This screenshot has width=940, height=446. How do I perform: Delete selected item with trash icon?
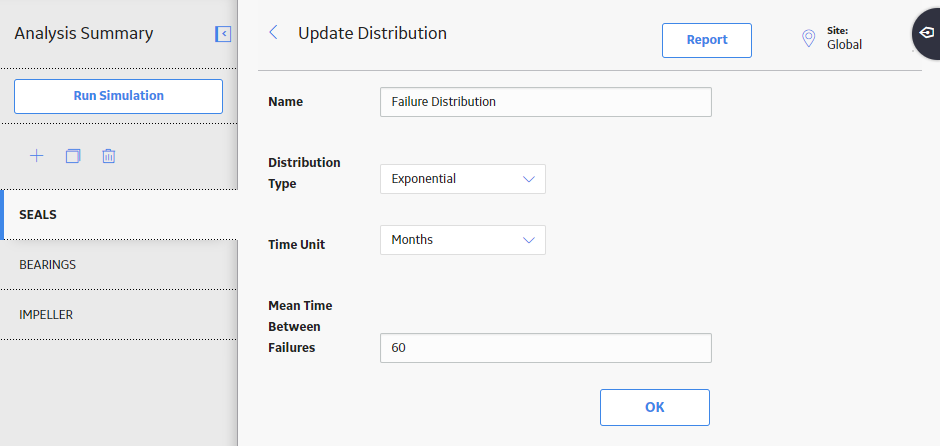pos(109,156)
